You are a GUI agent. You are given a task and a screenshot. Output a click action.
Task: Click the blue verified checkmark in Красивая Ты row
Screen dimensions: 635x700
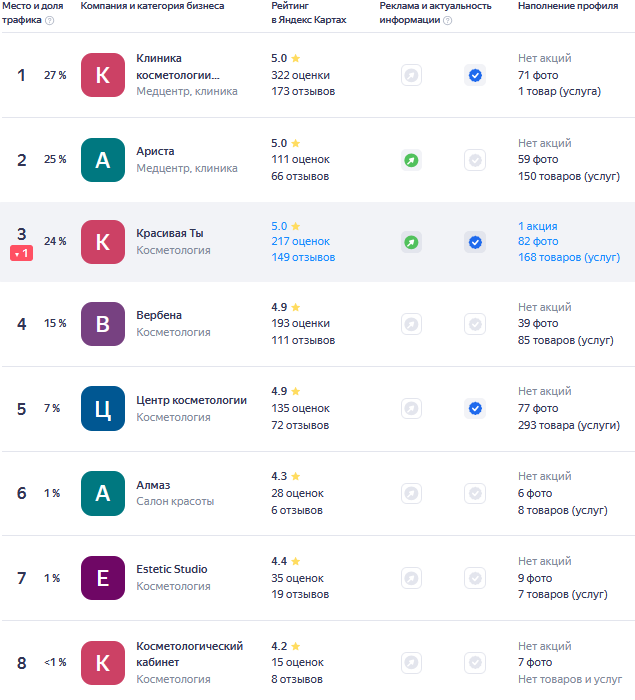[475, 242]
